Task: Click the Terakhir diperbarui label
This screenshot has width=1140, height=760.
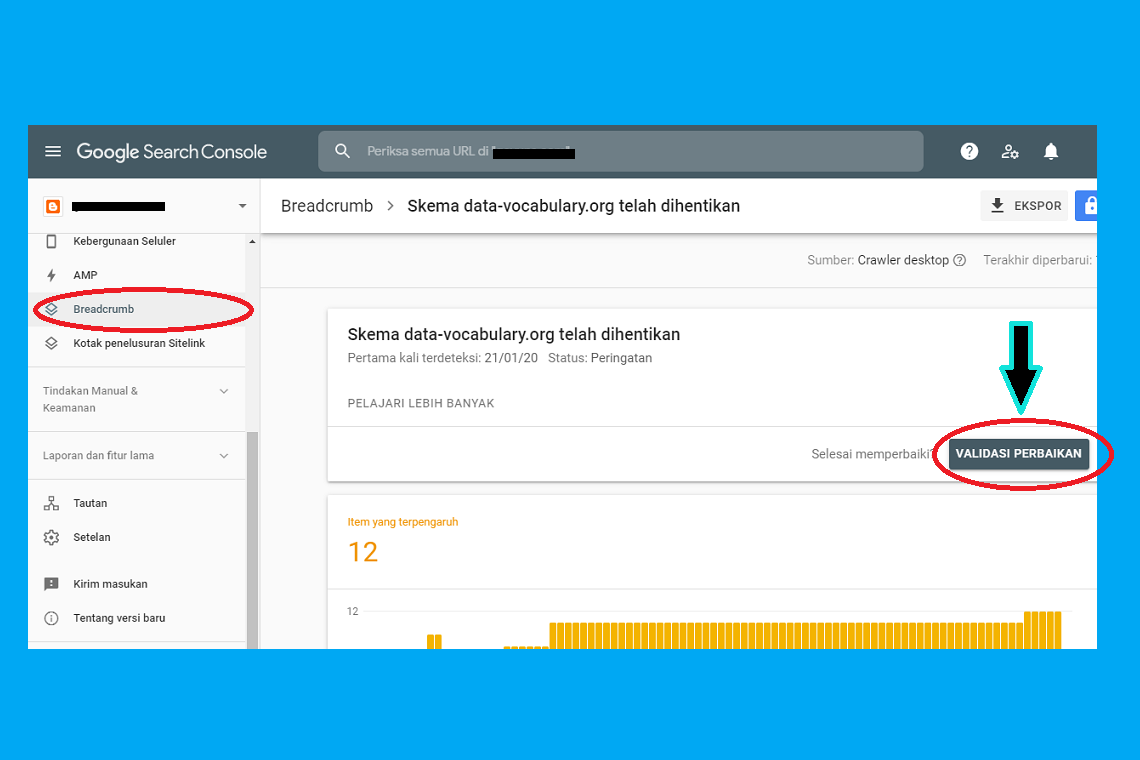Action: pyautogui.click(x=1037, y=260)
